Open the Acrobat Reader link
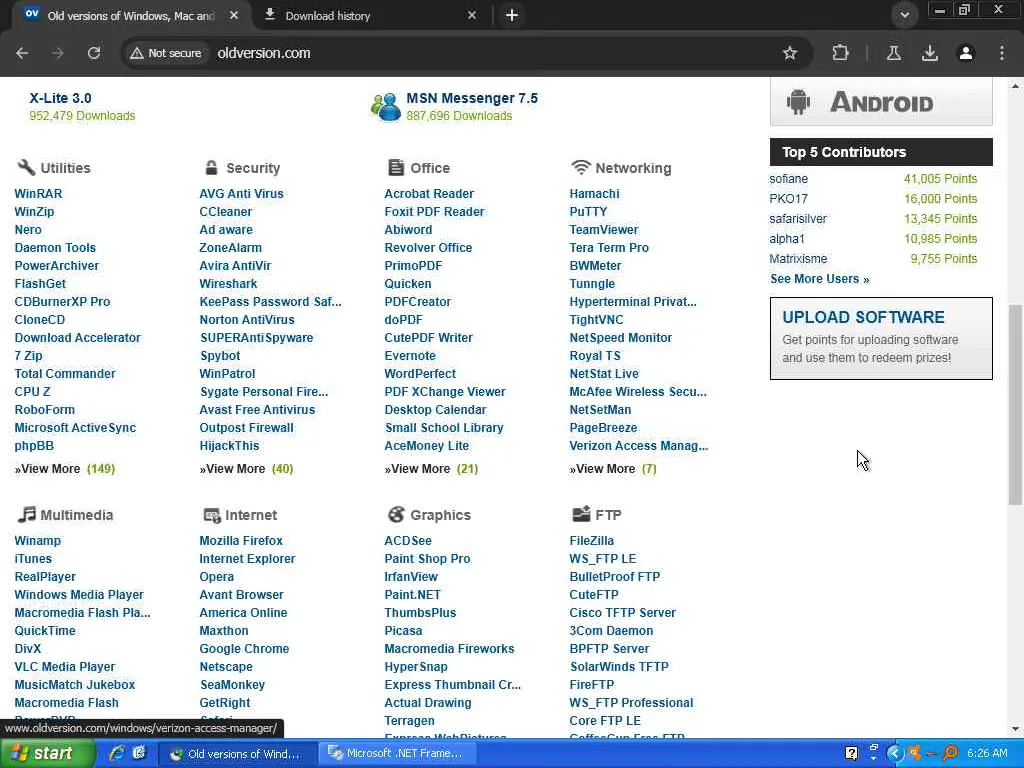The image size is (1024, 768). 429,193
